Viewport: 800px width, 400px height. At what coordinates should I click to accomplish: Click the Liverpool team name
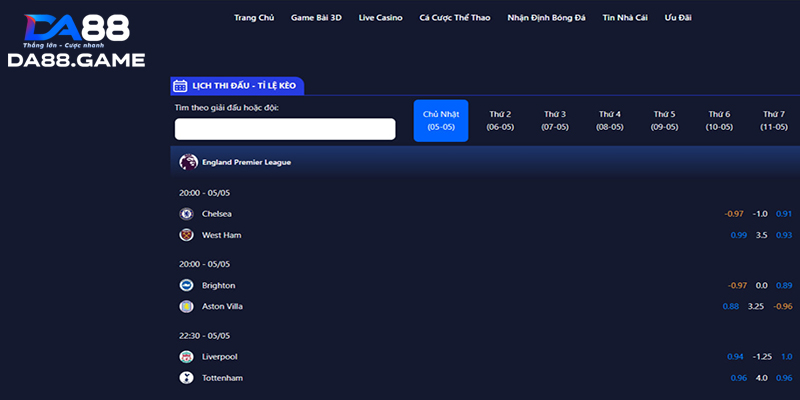coord(220,357)
